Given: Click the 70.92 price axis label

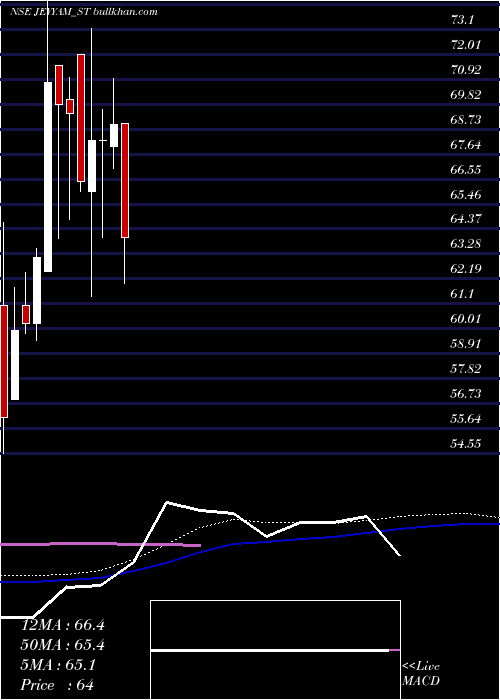Looking at the screenshot, I should [x=466, y=70].
